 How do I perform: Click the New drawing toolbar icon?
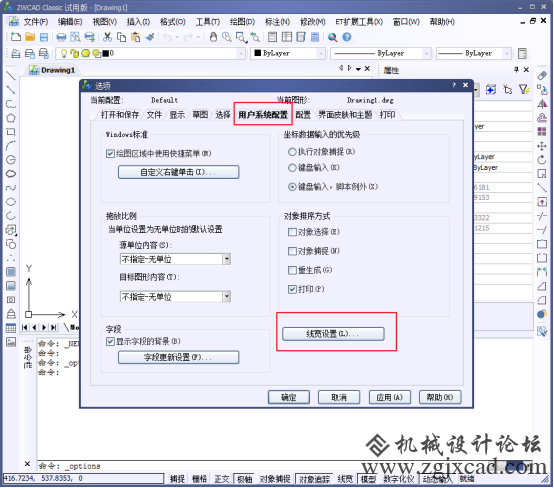pyautogui.click(x=16, y=37)
